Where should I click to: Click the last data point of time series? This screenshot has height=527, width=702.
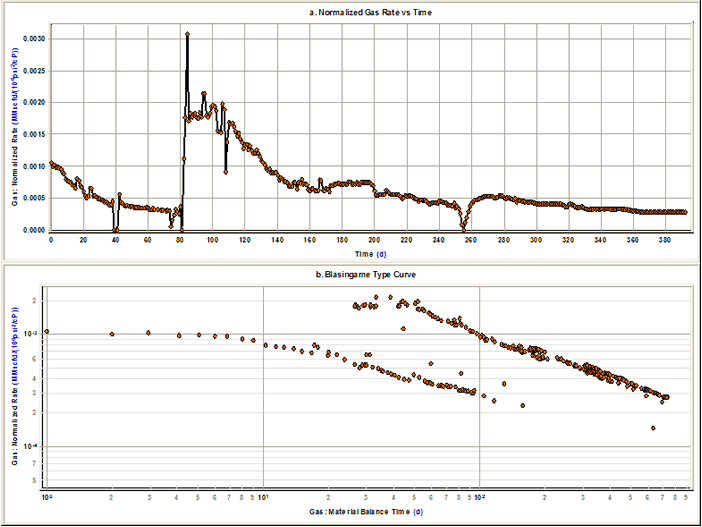point(685,212)
